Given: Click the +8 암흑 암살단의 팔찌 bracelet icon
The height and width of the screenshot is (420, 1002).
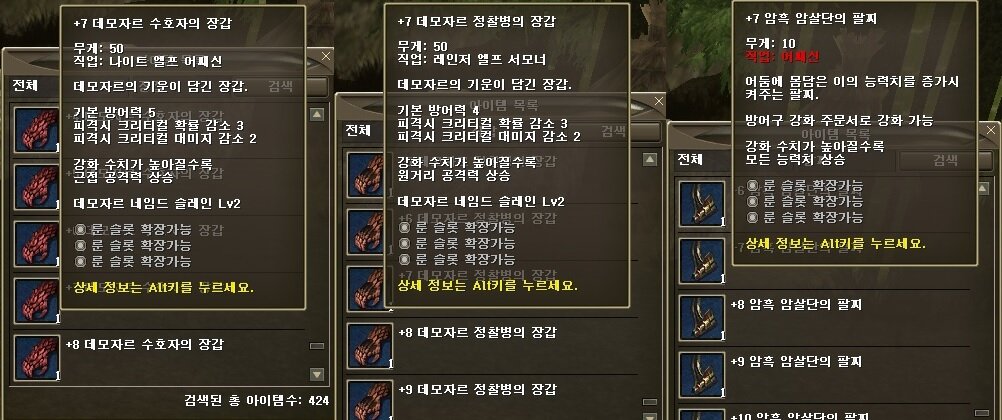Looking at the screenshot, I should click(702, 318).
